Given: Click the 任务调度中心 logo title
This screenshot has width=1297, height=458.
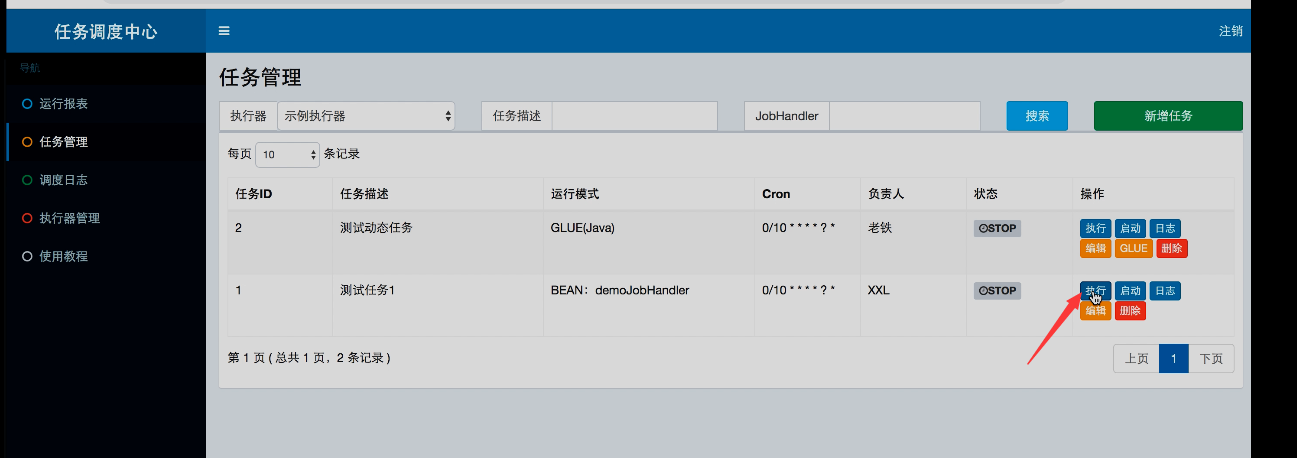Looking at the screenshot, I should tap(106, 31).
